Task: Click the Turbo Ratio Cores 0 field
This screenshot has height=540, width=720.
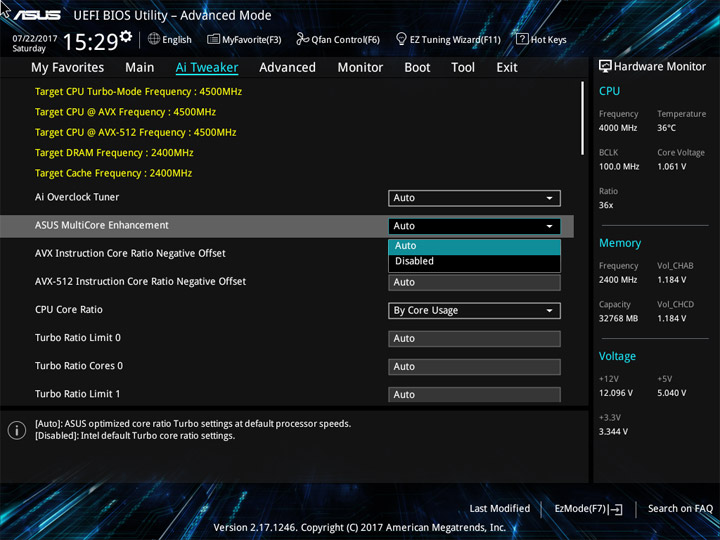Action: [474, 366]
